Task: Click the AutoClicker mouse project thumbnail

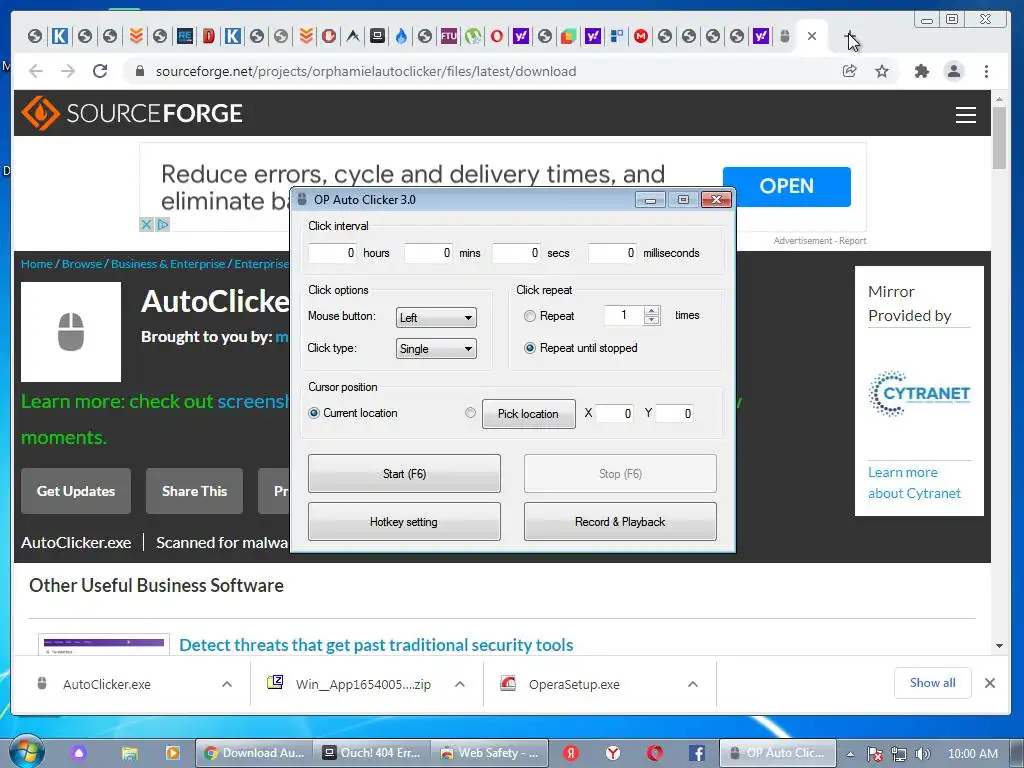Action: 71,332
